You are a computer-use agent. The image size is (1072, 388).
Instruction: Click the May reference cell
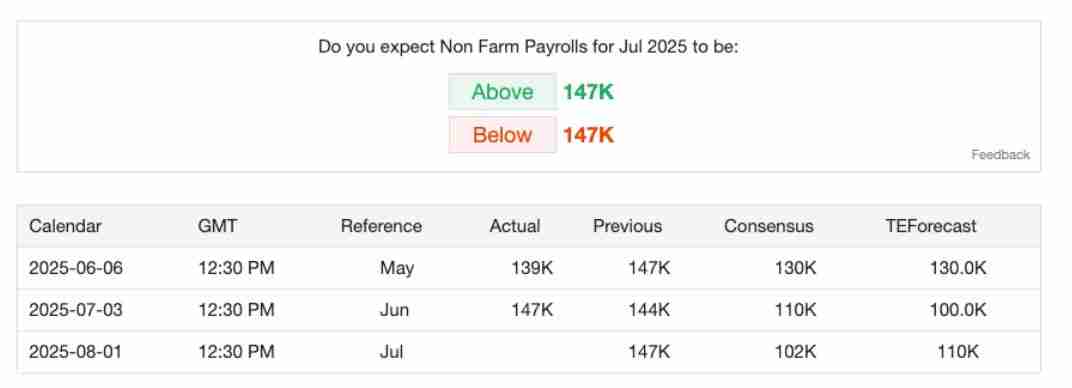click(x=397, y=268)
